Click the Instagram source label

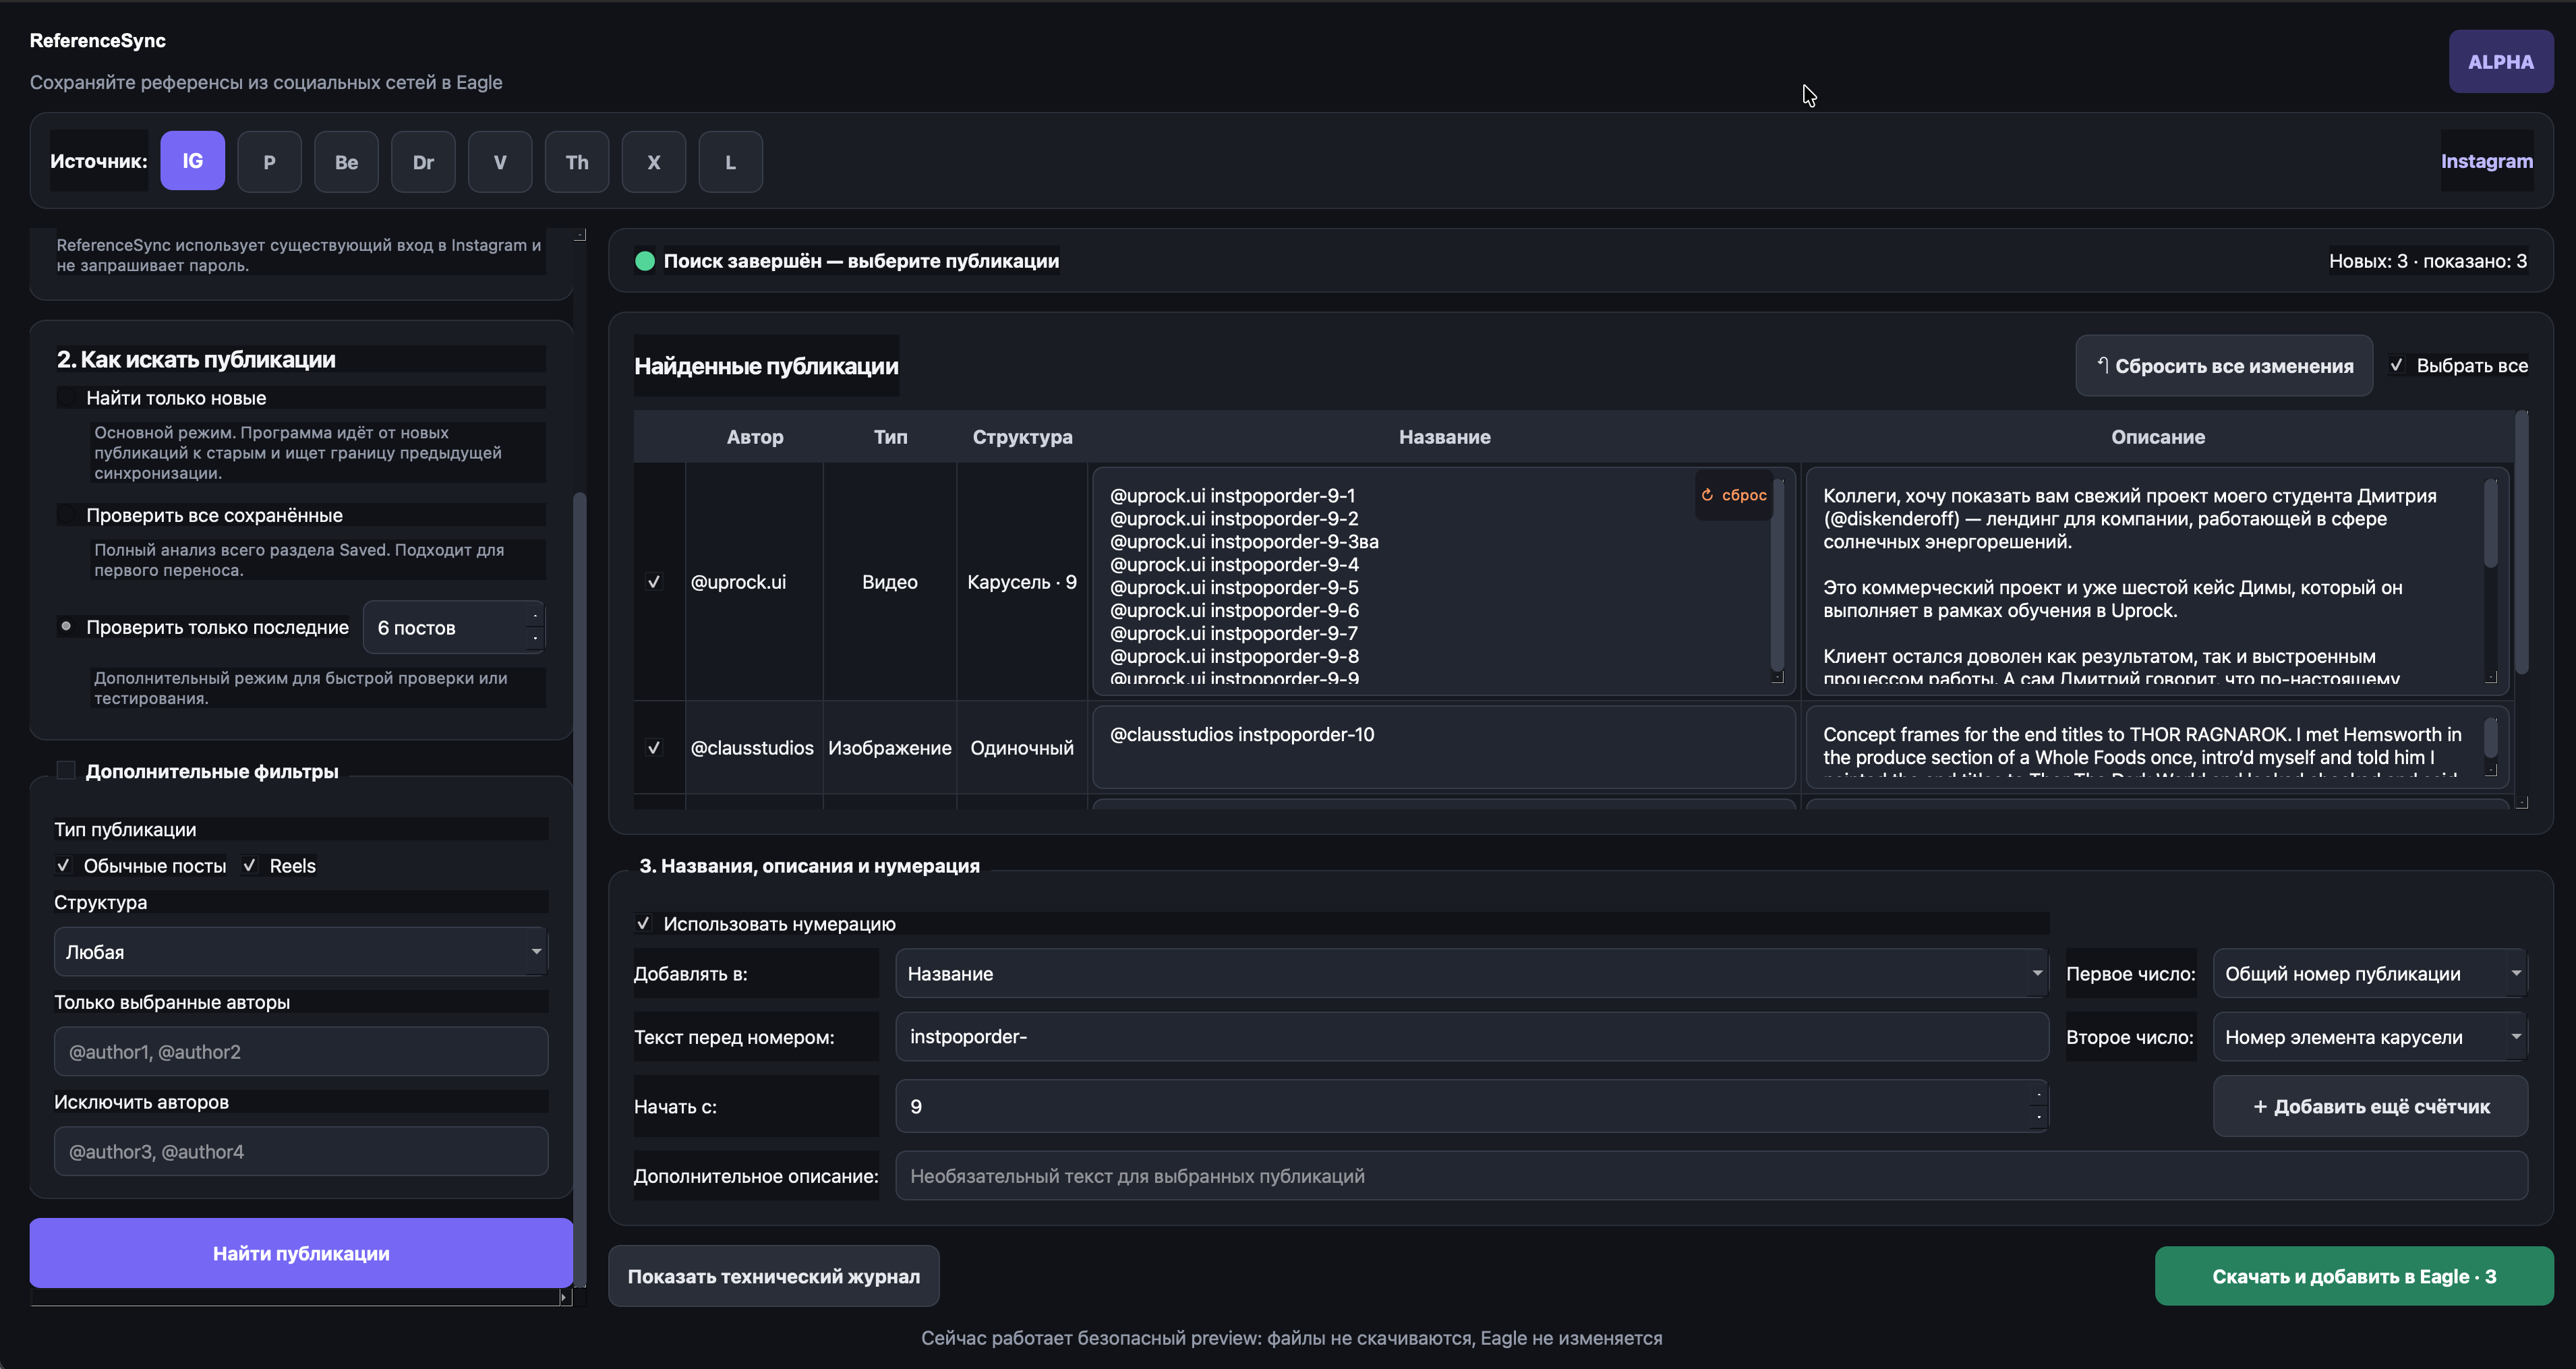tap(2486, 161)
